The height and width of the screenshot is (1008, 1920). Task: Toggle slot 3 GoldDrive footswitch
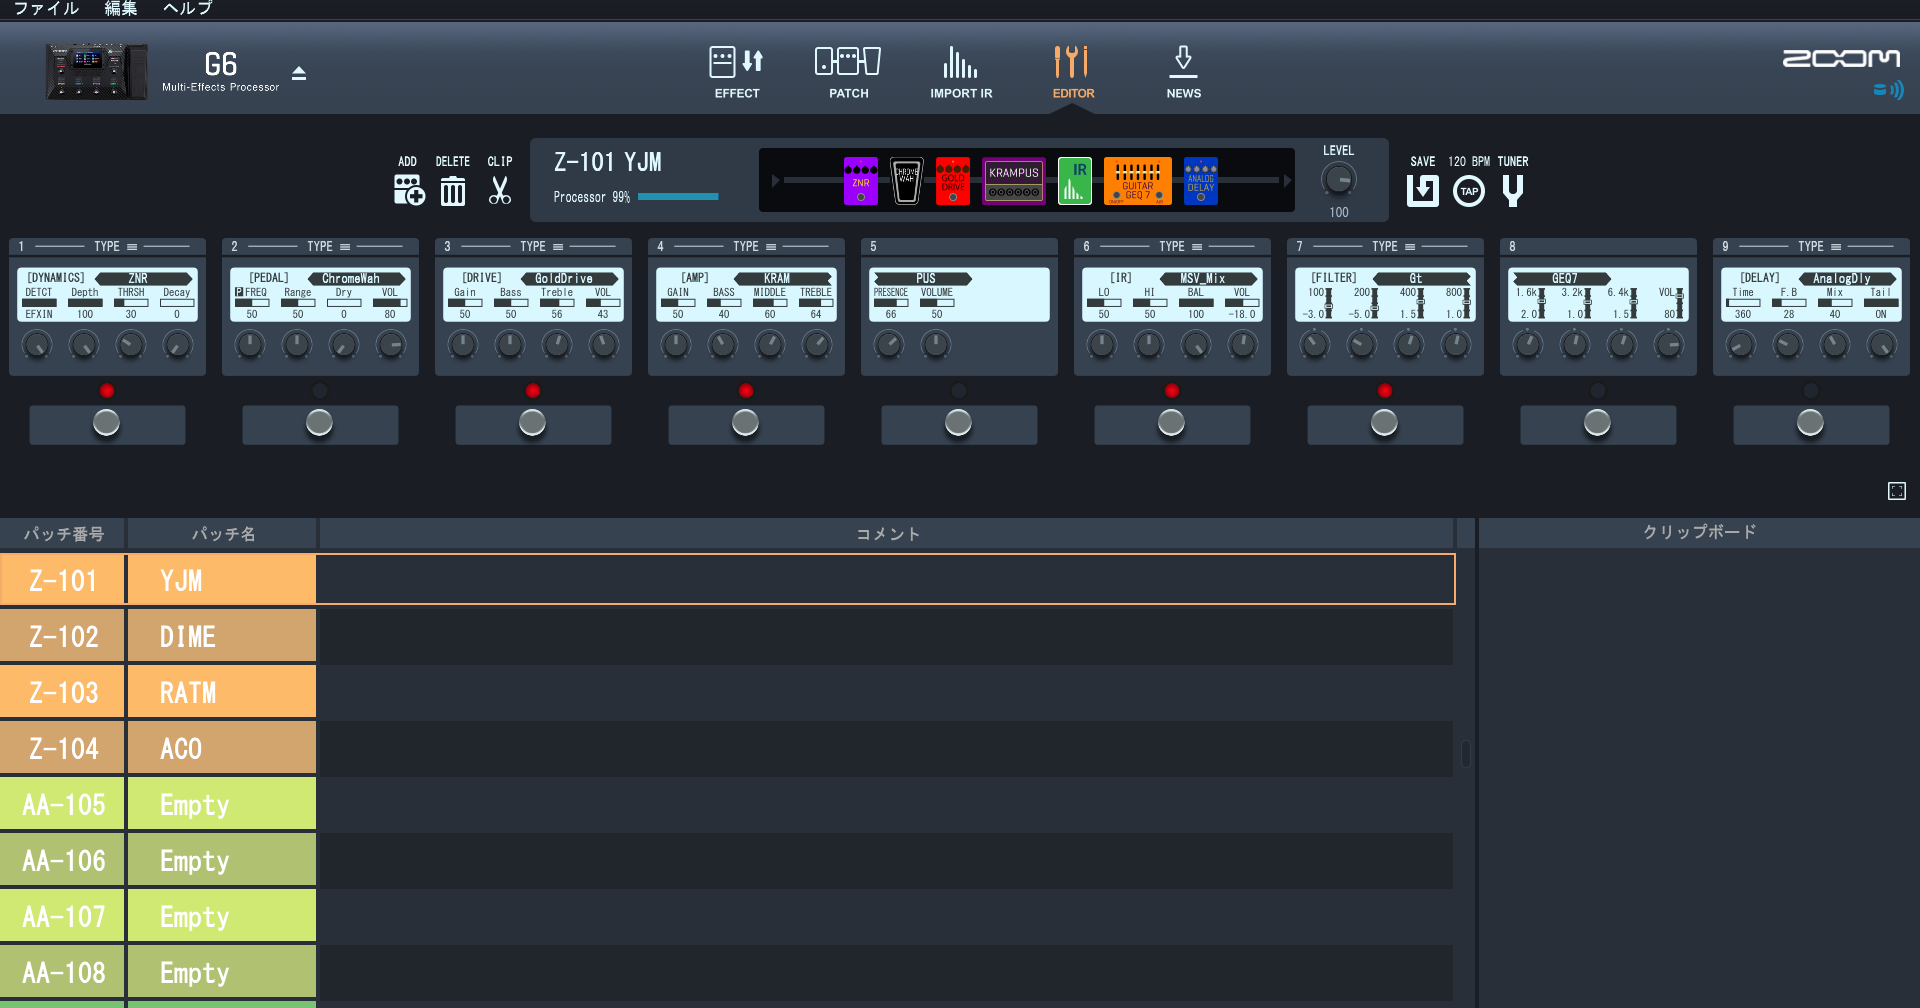(533, 424)
